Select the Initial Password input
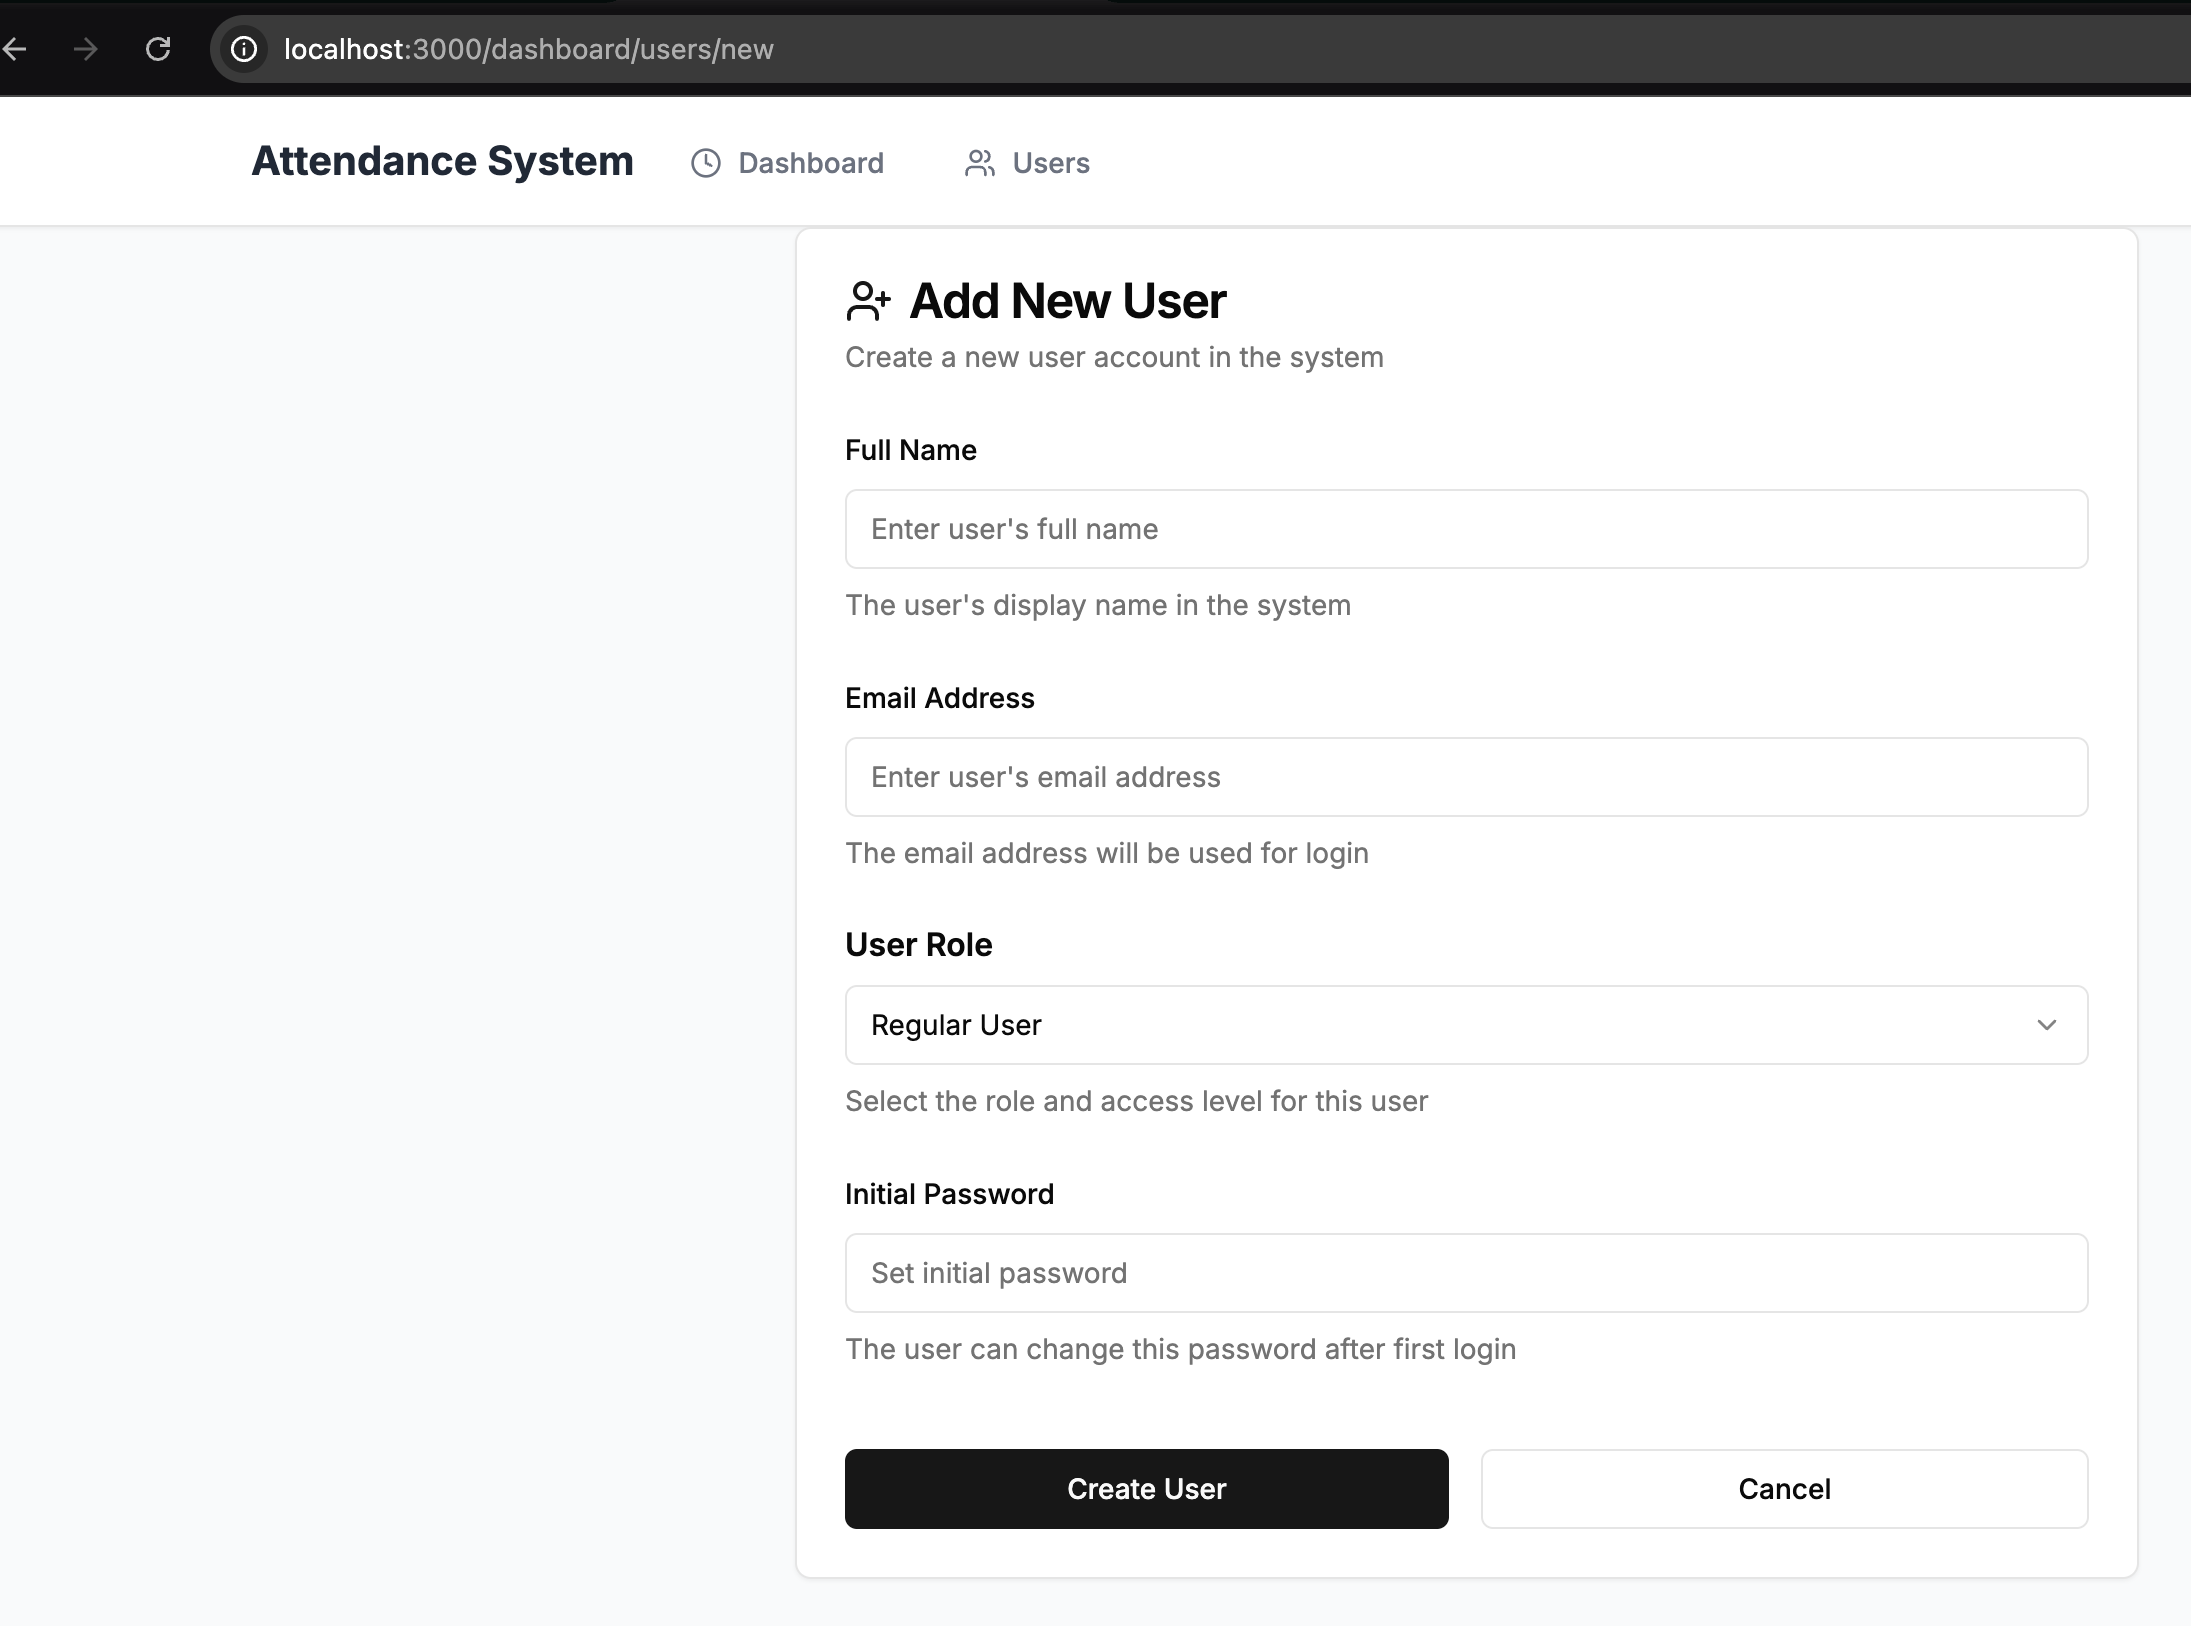The height and width of the screenshot is (1626, 2191). click(x=1465, y=1273)
